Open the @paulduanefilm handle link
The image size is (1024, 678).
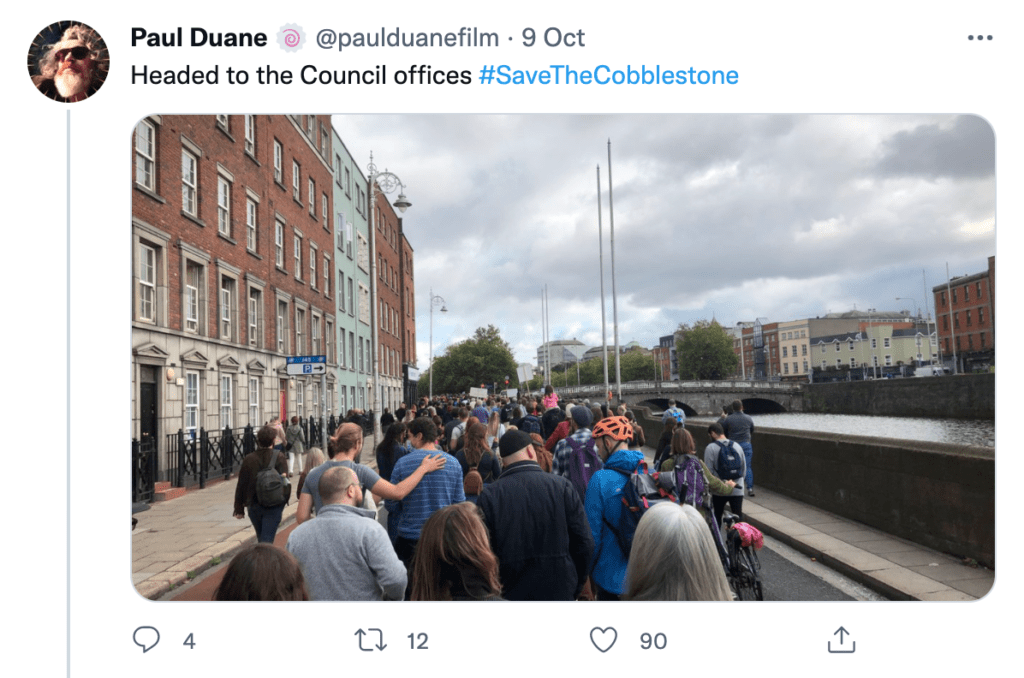(x=407, y=38)
